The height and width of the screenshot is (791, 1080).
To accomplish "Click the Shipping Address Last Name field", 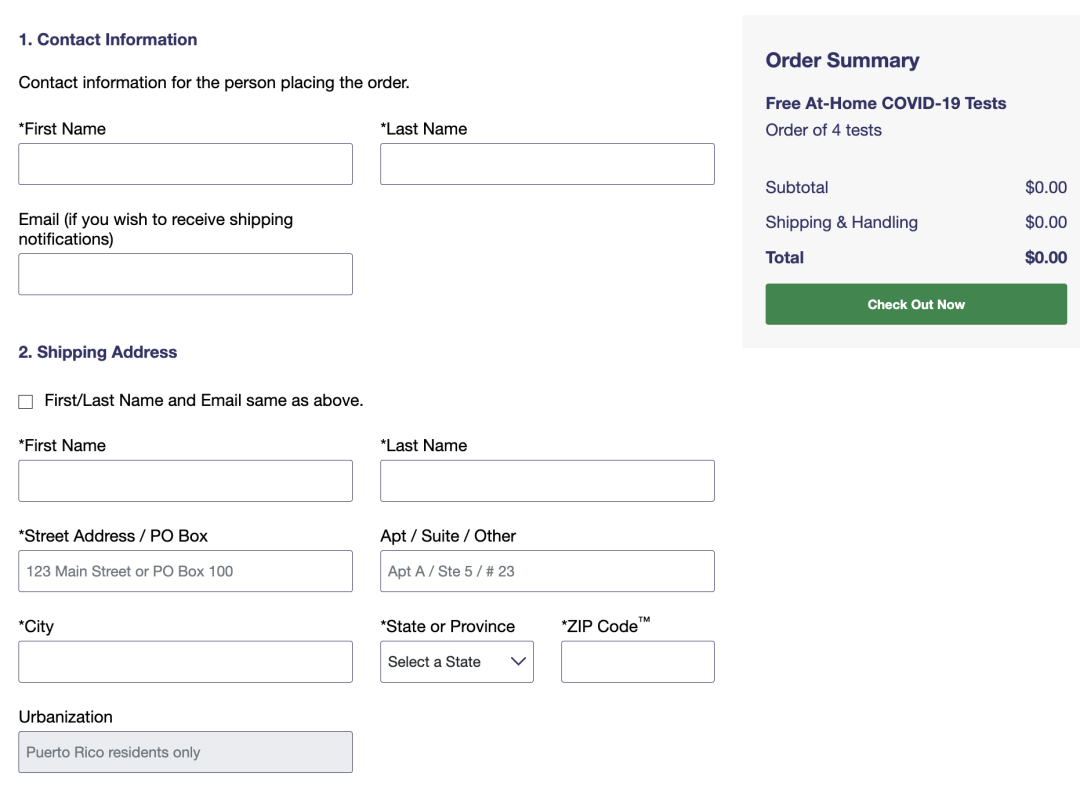I will pyautogui.click(x=547, y=481).
